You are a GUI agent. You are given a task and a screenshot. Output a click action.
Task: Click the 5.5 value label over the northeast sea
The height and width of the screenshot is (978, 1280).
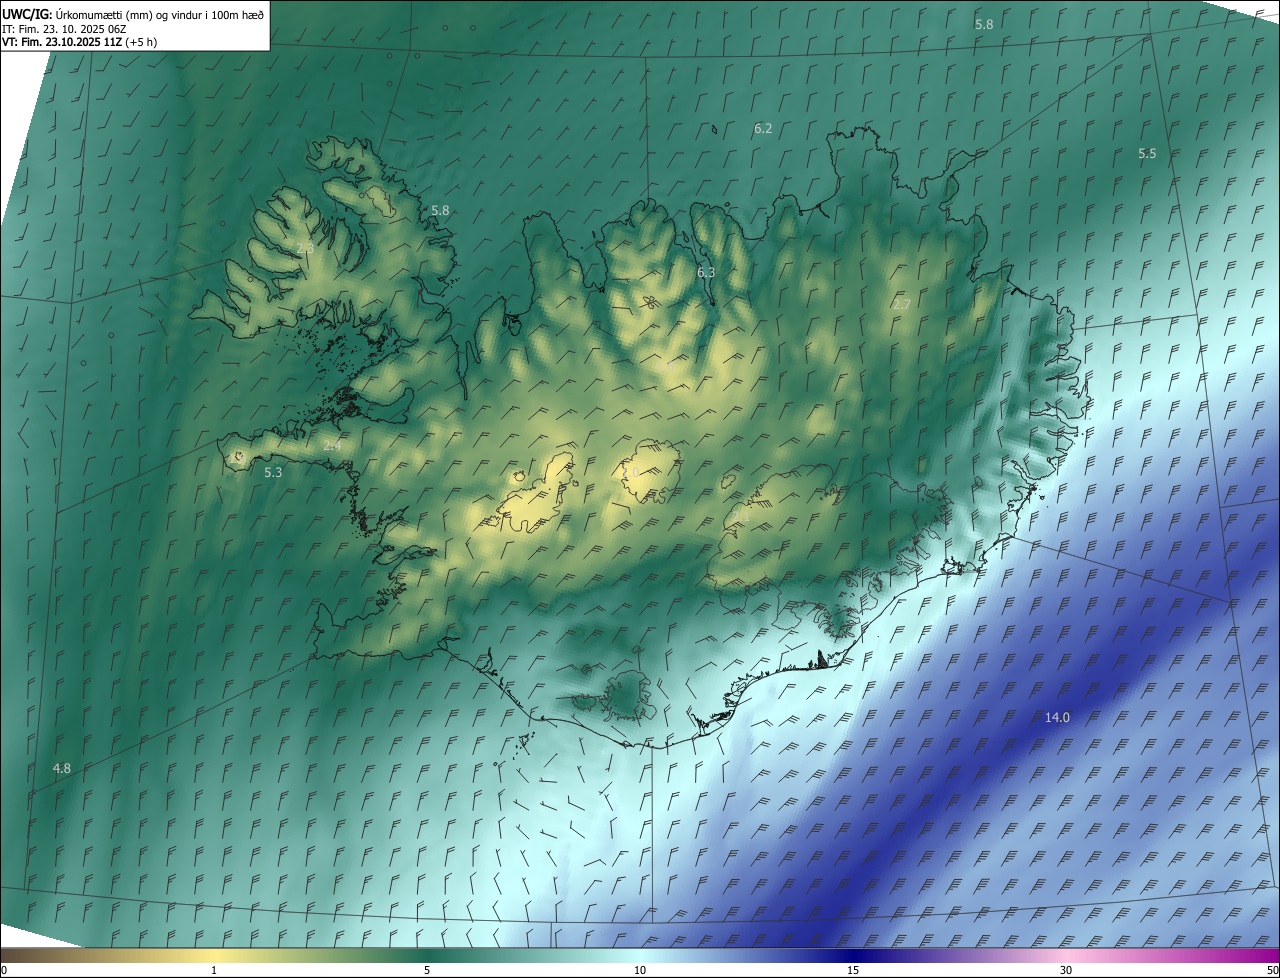pos(1147,153)
